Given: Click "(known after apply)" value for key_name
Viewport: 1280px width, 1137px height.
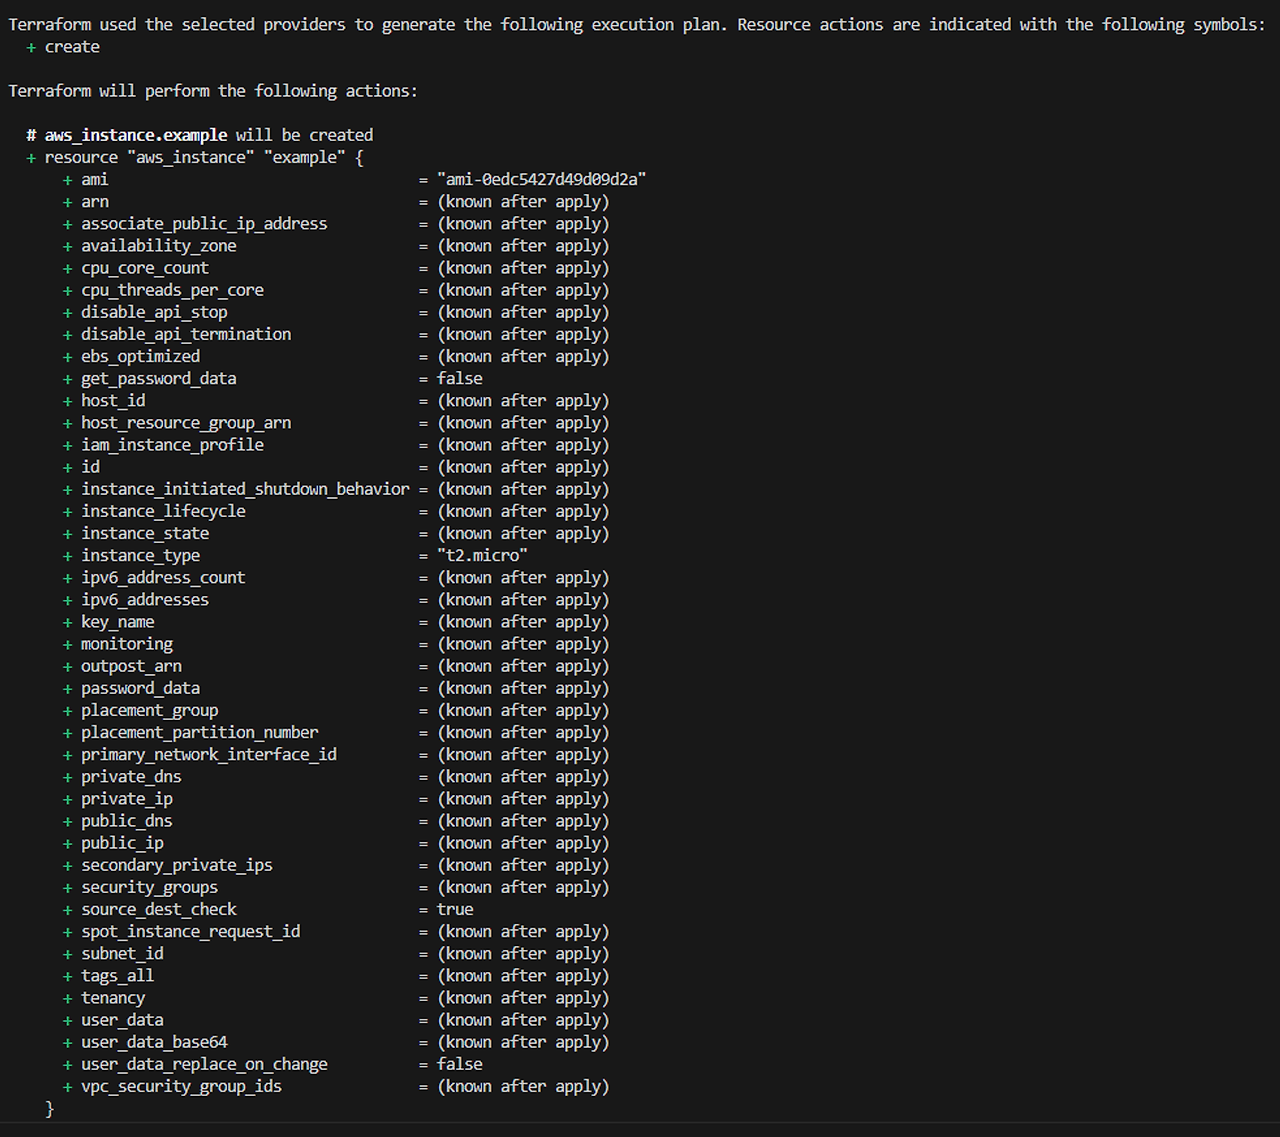Looking at the screenshot, I should pyautogui.click(x=523, y=621).
